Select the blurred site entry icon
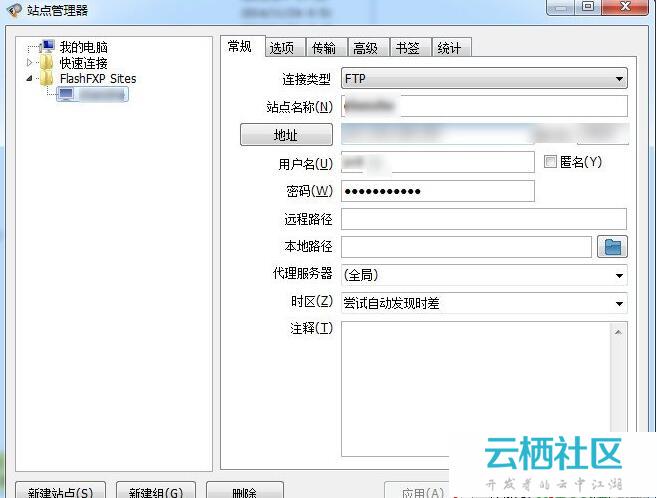This screenshot has width=657, height=498. point(66,94)
